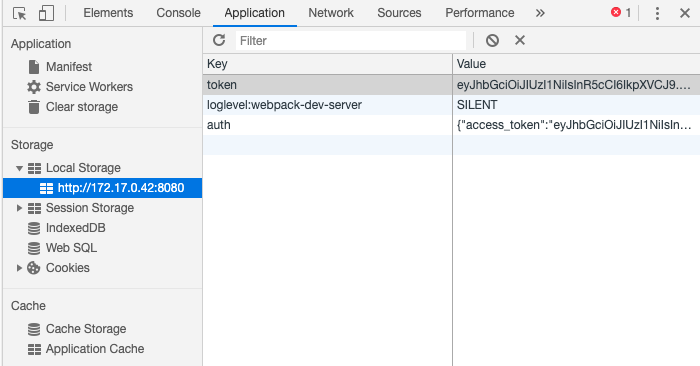The height and width of the screenshot is (366, 700).
Task: Select Session Storage item
Action: point(90,208)
